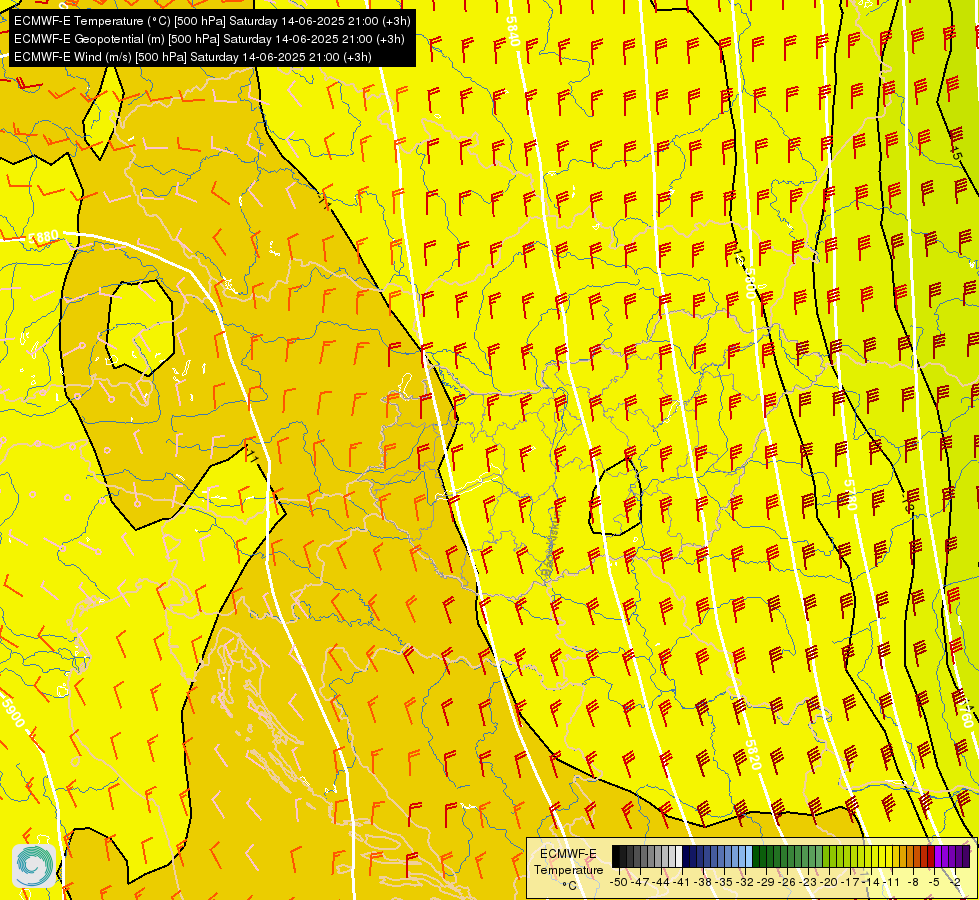Click the -26 legend tick label
The image size is (979, 900).
(787, 882)
